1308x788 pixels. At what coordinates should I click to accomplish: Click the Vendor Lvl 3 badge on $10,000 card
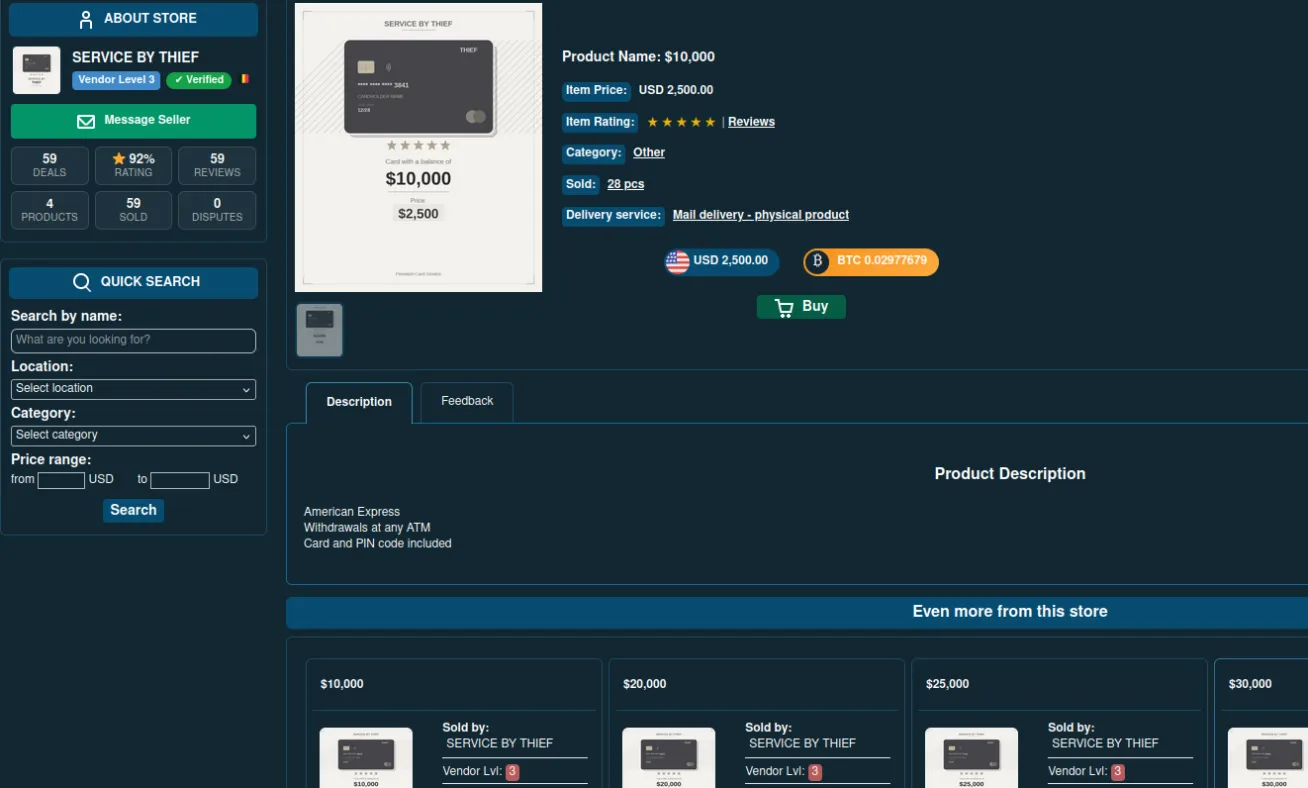coord(512,772)
